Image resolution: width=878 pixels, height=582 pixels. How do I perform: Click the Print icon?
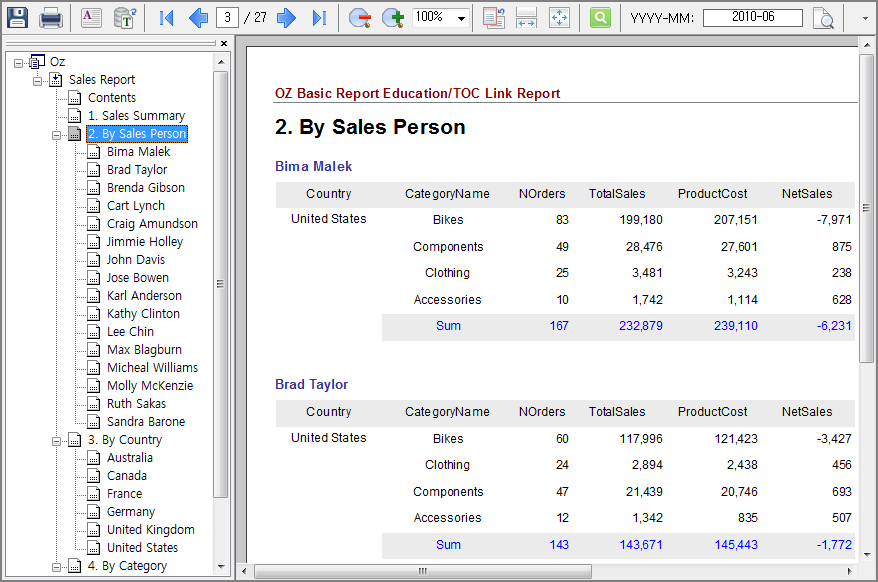(51, 17)
